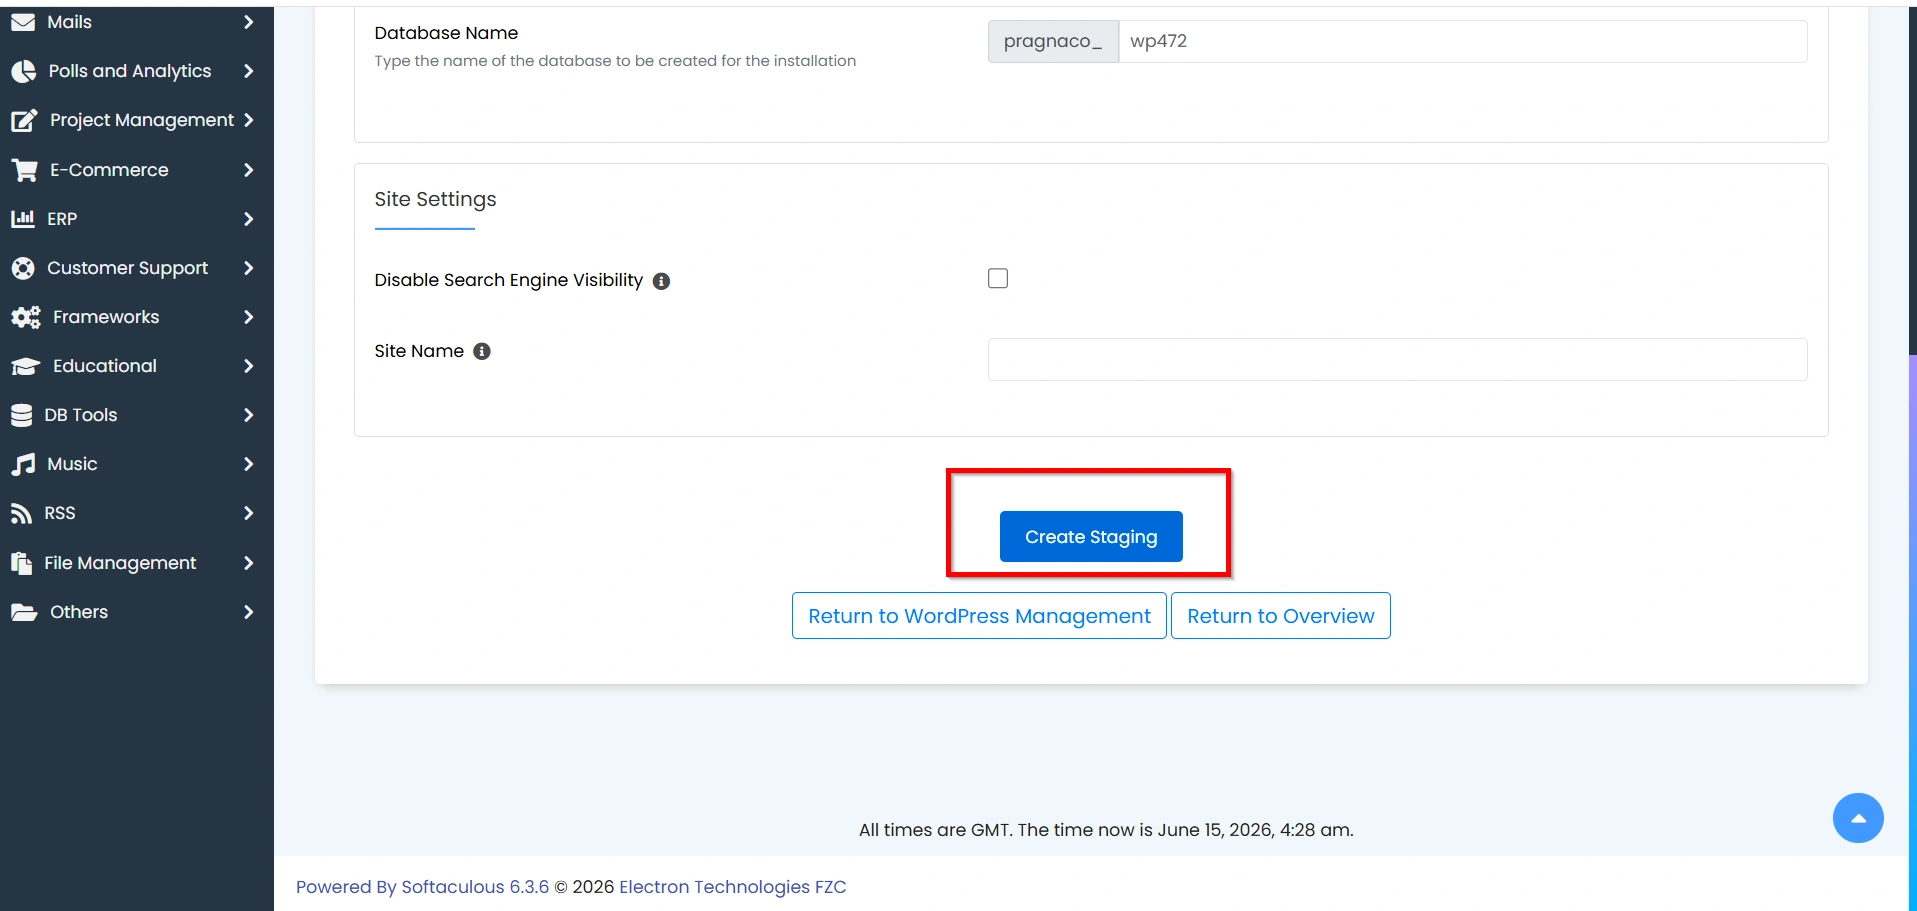Screen dimensions: 1917x911
Task: Open the Powered By Softaculous 6.3.6 link
Action: 423,887
